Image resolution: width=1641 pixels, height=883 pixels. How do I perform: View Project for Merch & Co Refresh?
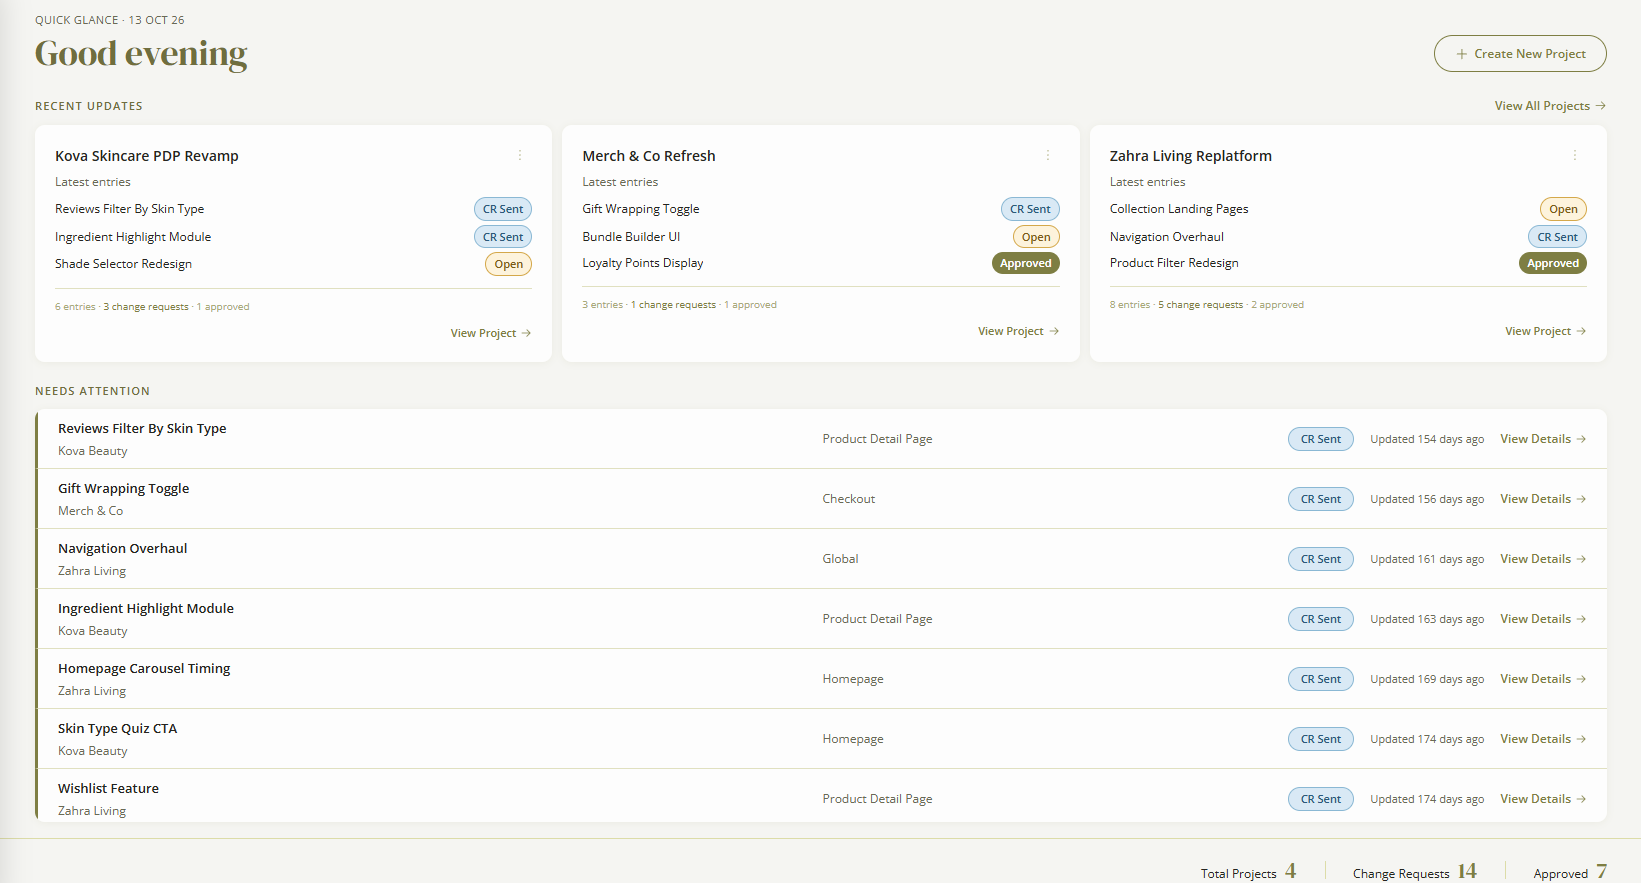tap(1018, 331)
